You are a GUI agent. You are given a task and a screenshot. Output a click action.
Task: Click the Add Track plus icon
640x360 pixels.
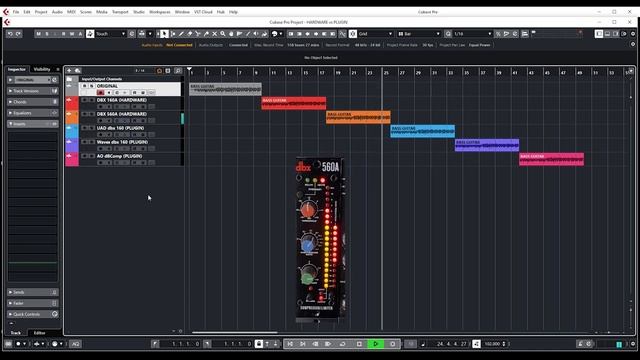69,71
